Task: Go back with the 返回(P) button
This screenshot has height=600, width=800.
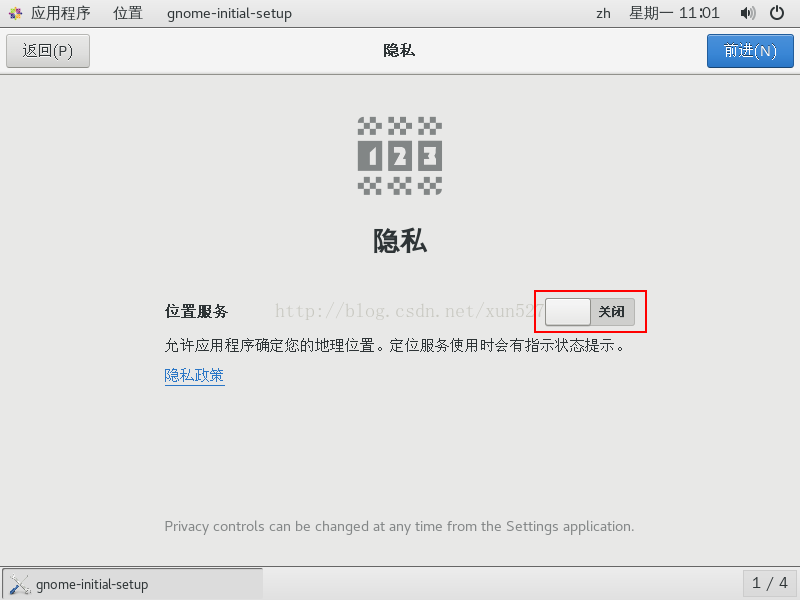Action: coord(48,51)
